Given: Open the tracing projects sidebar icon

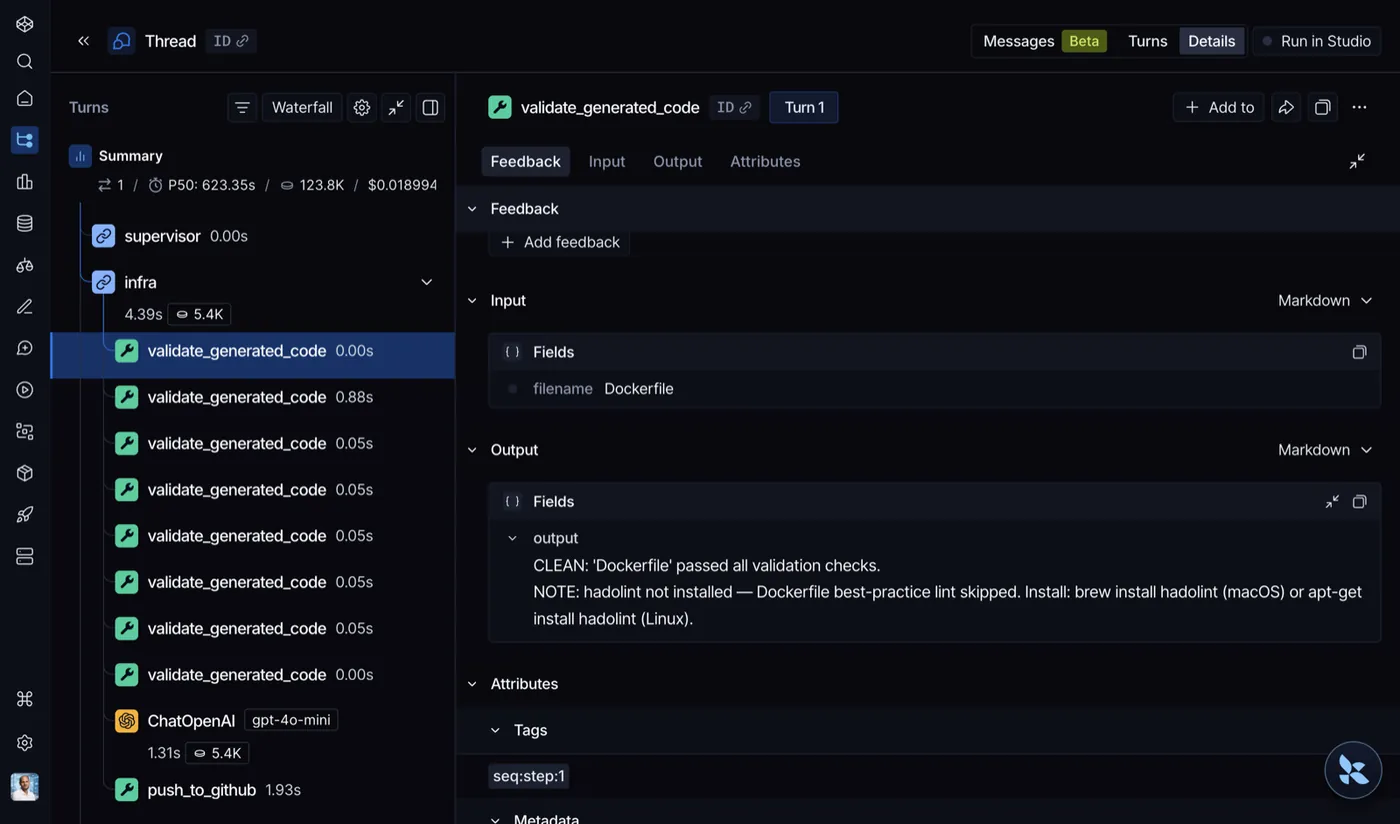Looking at the screenshot, I should [25, 140].
